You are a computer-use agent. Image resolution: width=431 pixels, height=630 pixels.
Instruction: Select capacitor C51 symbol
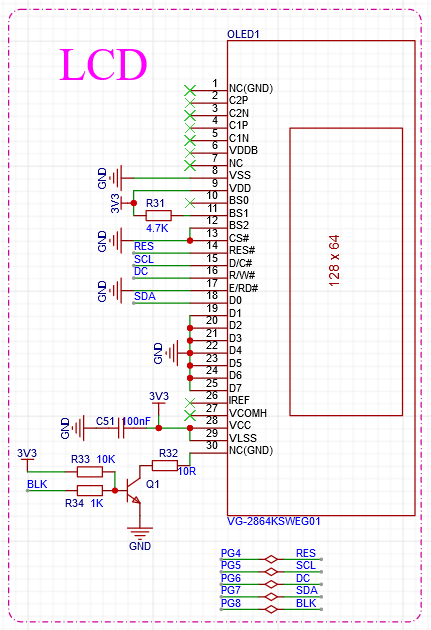point(121,428)
